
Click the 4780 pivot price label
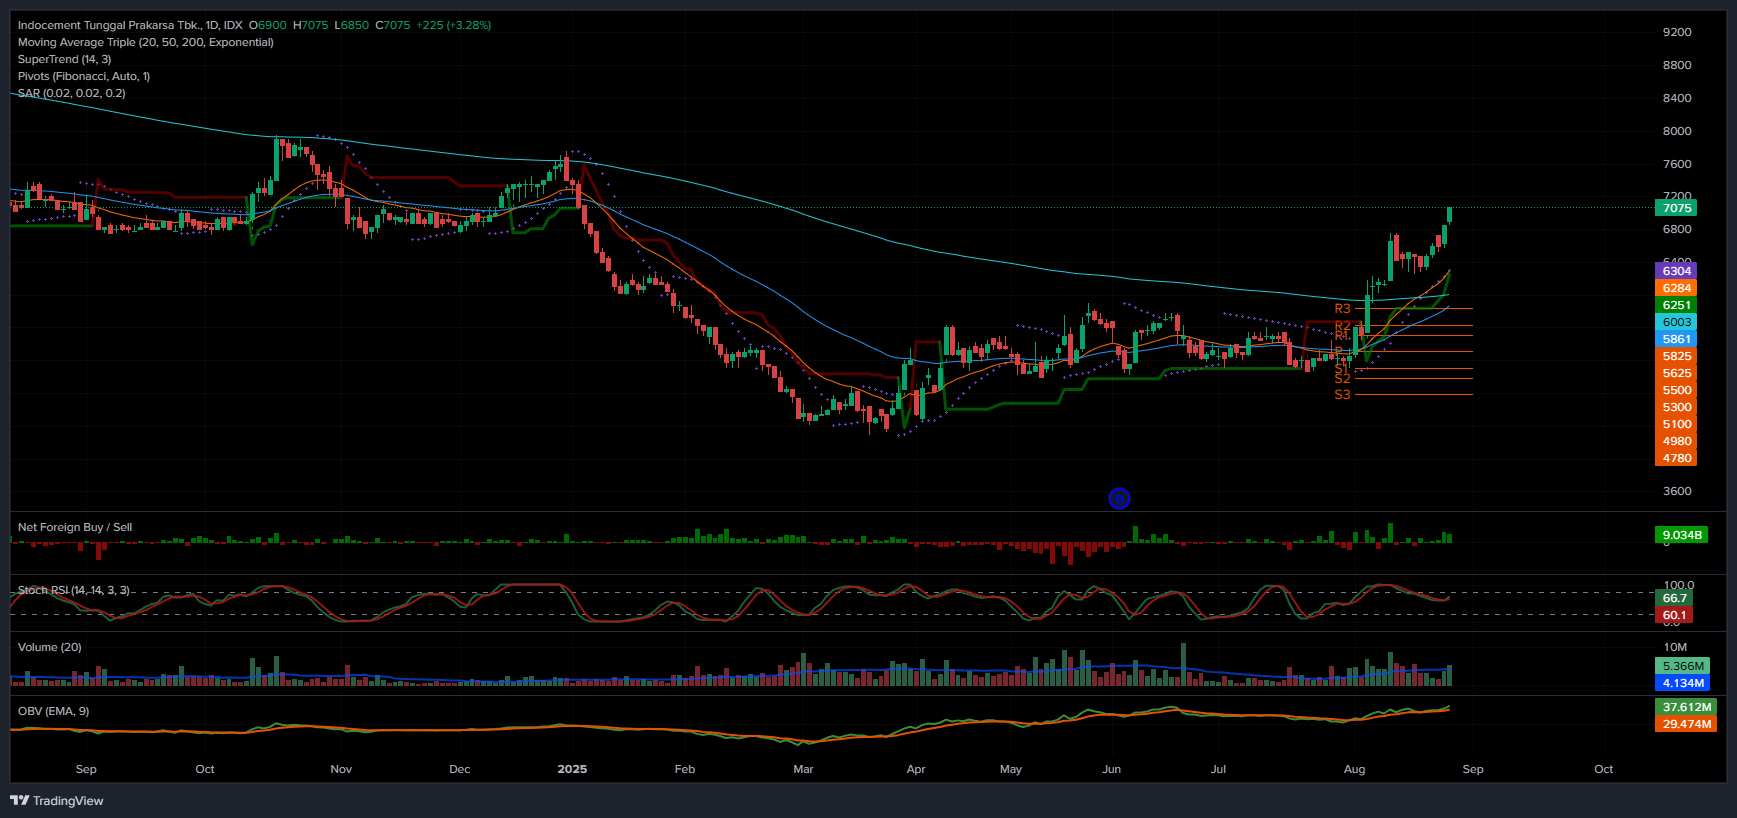(x=1676, y=458)
